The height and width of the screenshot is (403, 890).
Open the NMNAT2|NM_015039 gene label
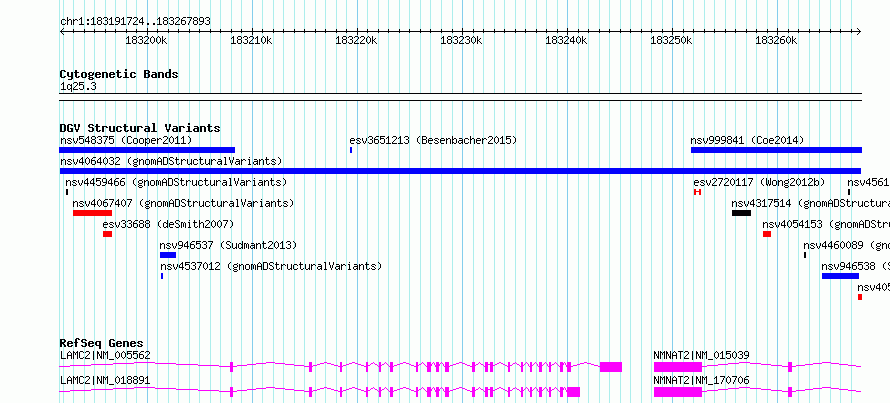pos(701,355)
